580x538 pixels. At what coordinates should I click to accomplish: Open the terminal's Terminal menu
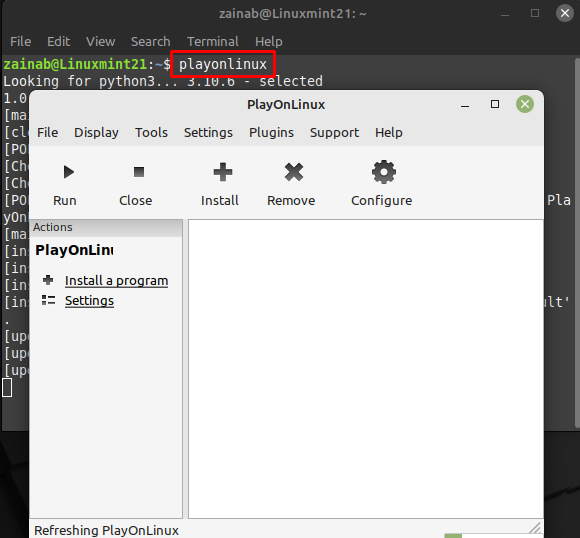(x=213, y=41)
